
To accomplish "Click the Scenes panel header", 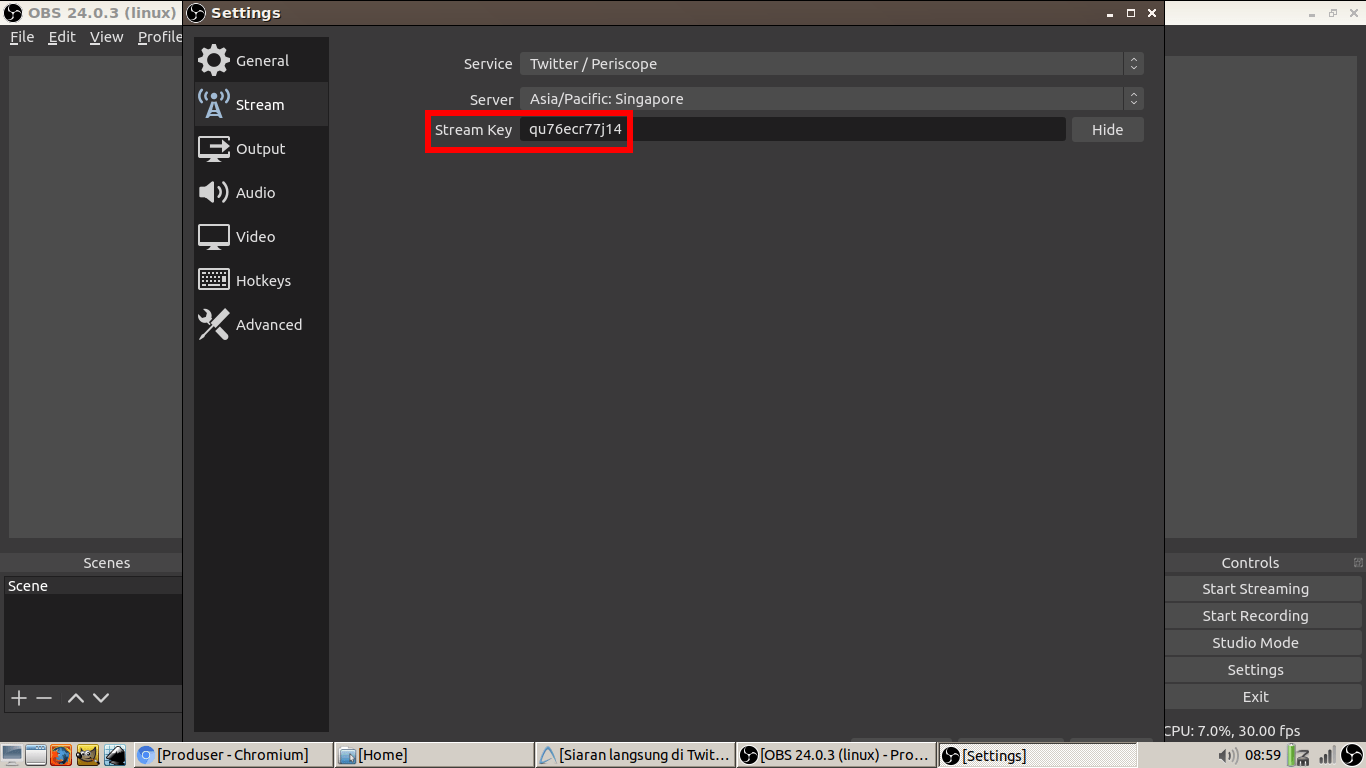I will coord(93,563).
